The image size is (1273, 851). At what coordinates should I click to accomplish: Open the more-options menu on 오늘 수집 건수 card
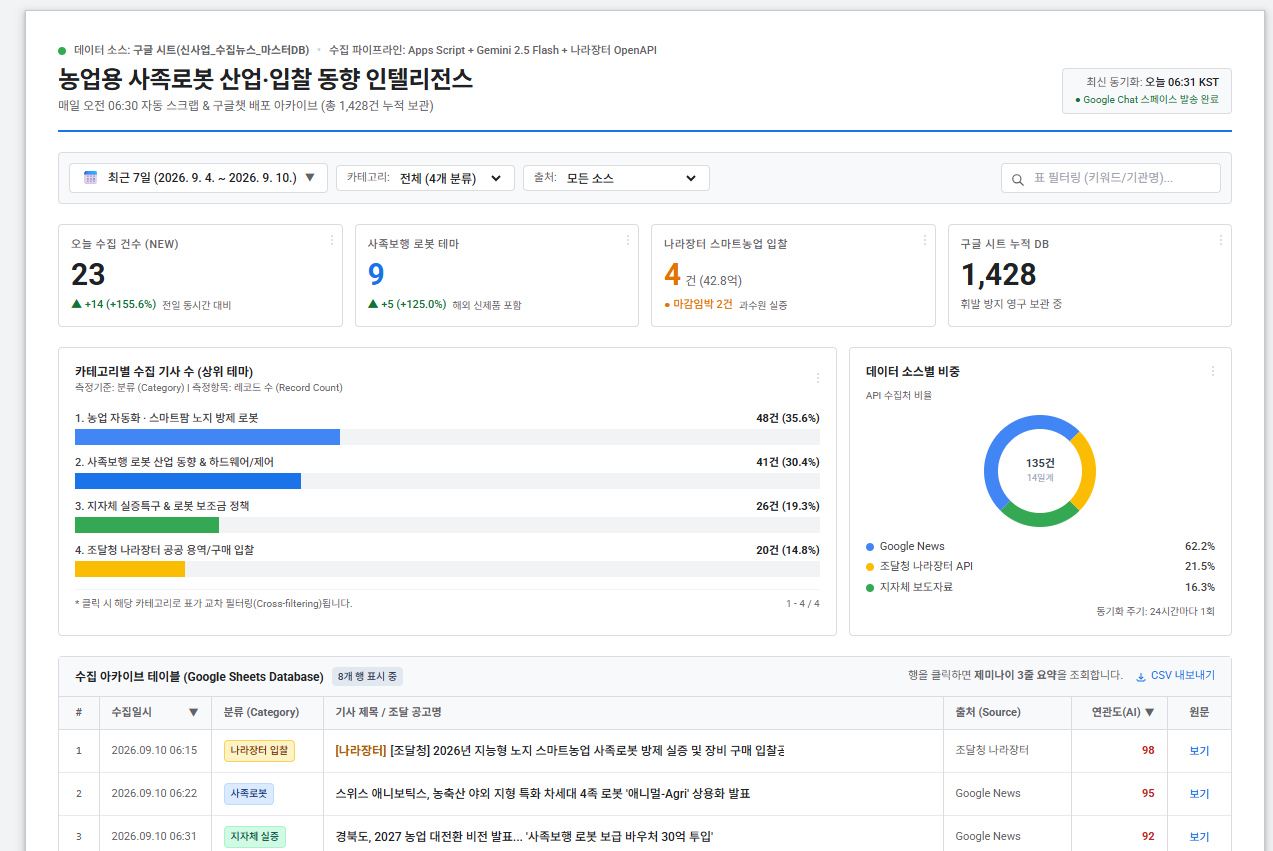332,240
